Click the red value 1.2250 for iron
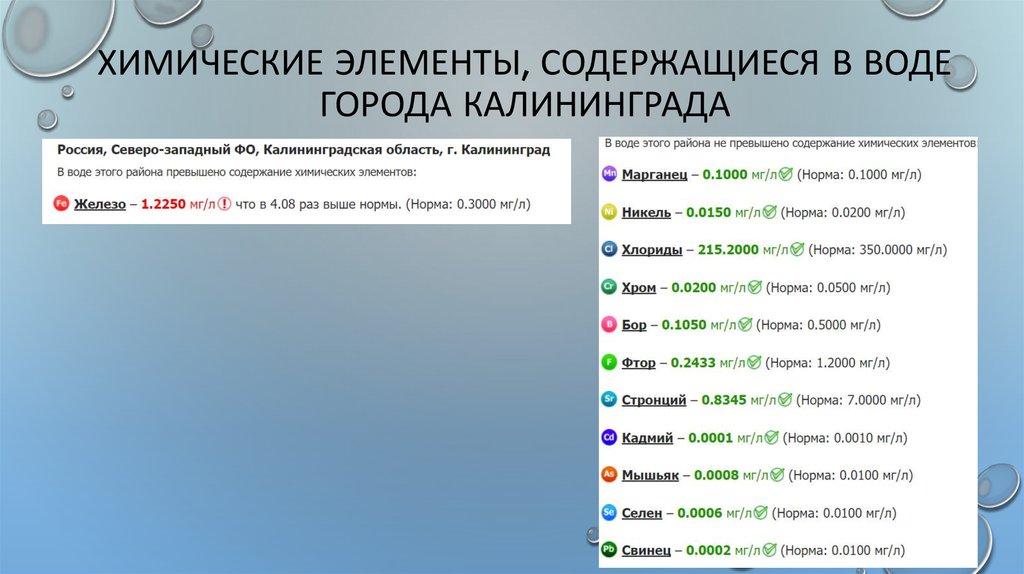This screenshot has height=574, width=1024. click(163, 204)
